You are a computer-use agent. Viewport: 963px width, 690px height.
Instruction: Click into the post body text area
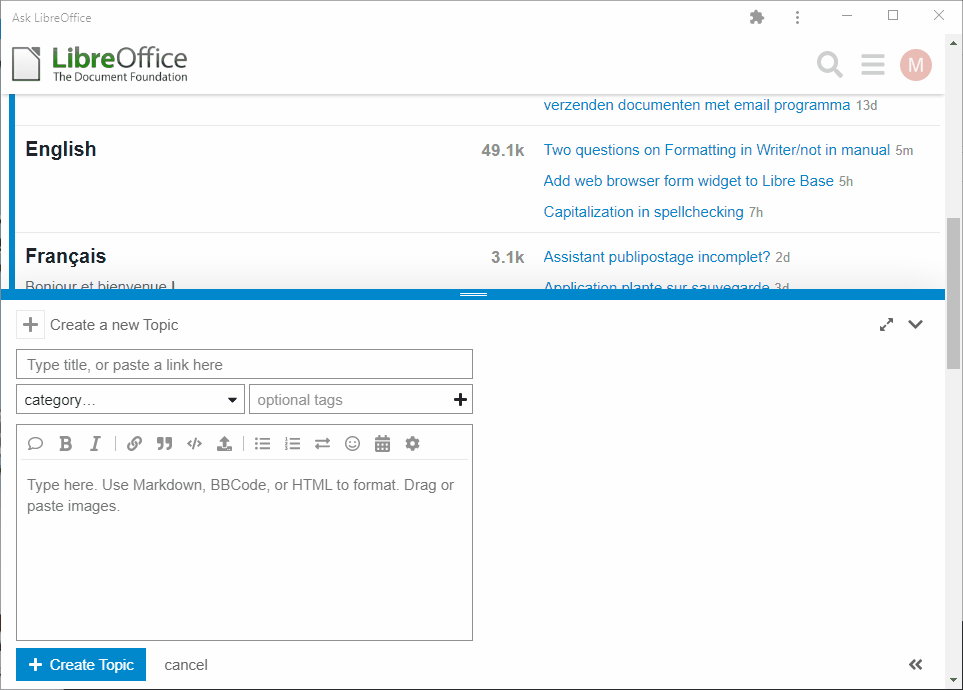tap(244, 550)
